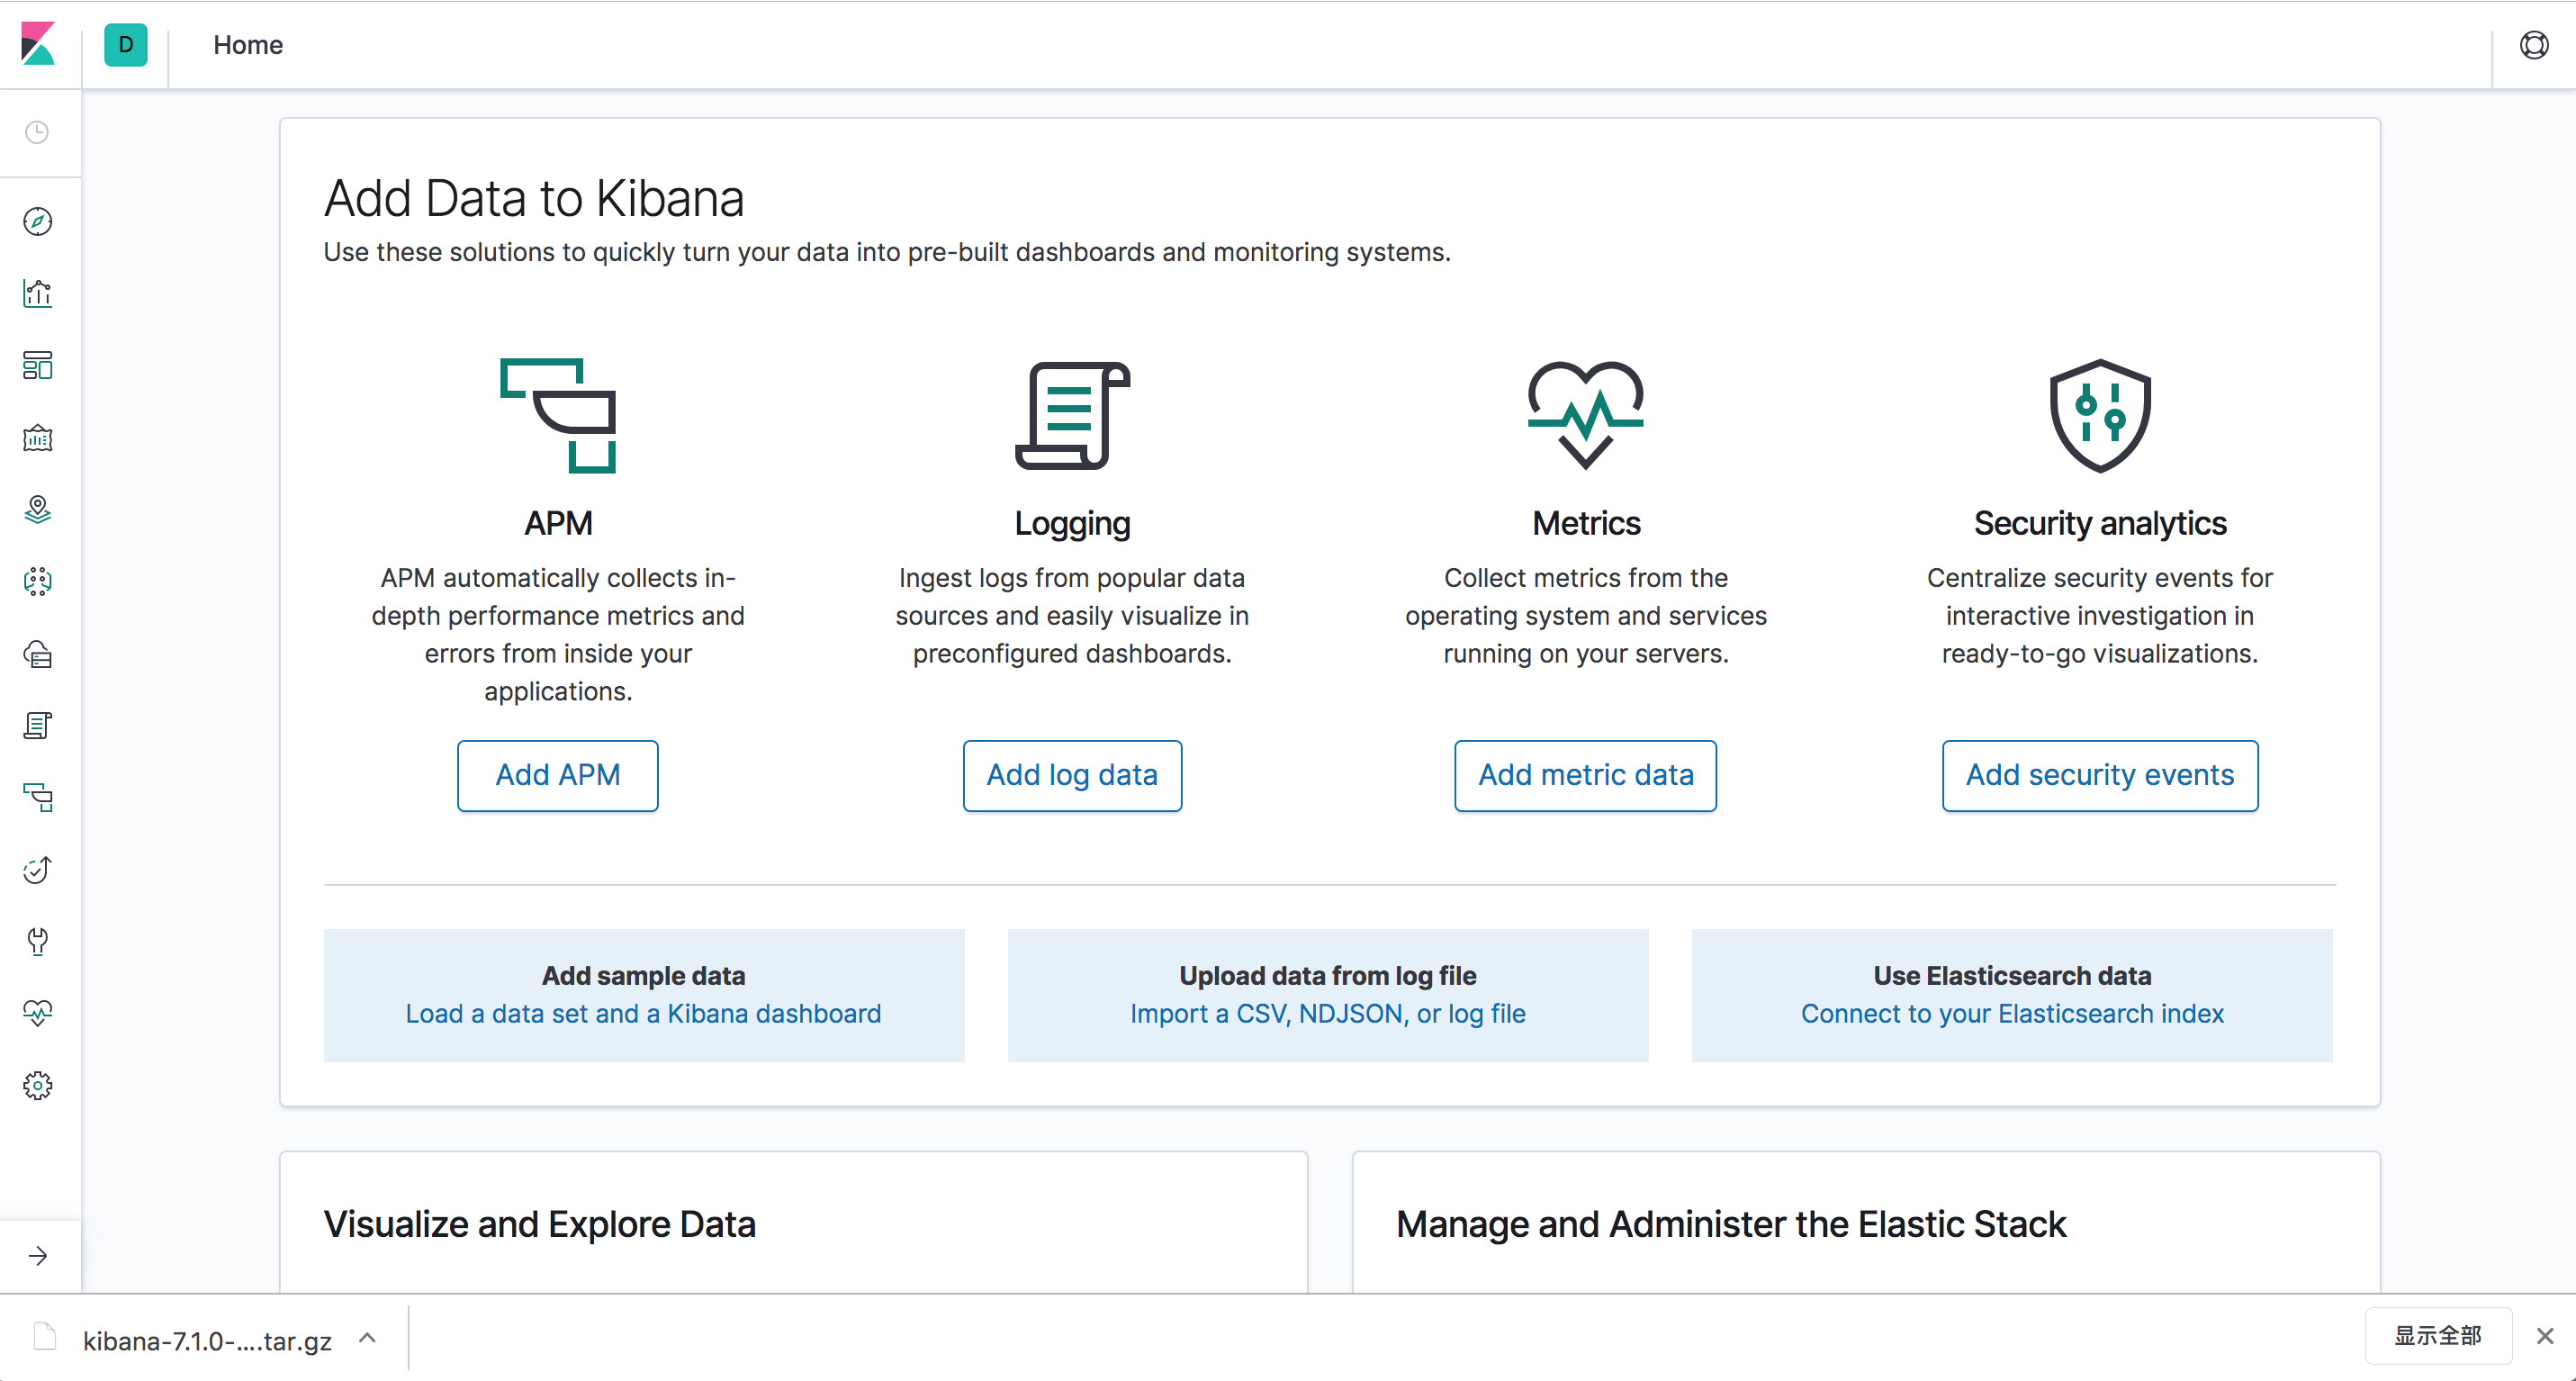Open Dev Tools from the wrench icon

[38, 942]
